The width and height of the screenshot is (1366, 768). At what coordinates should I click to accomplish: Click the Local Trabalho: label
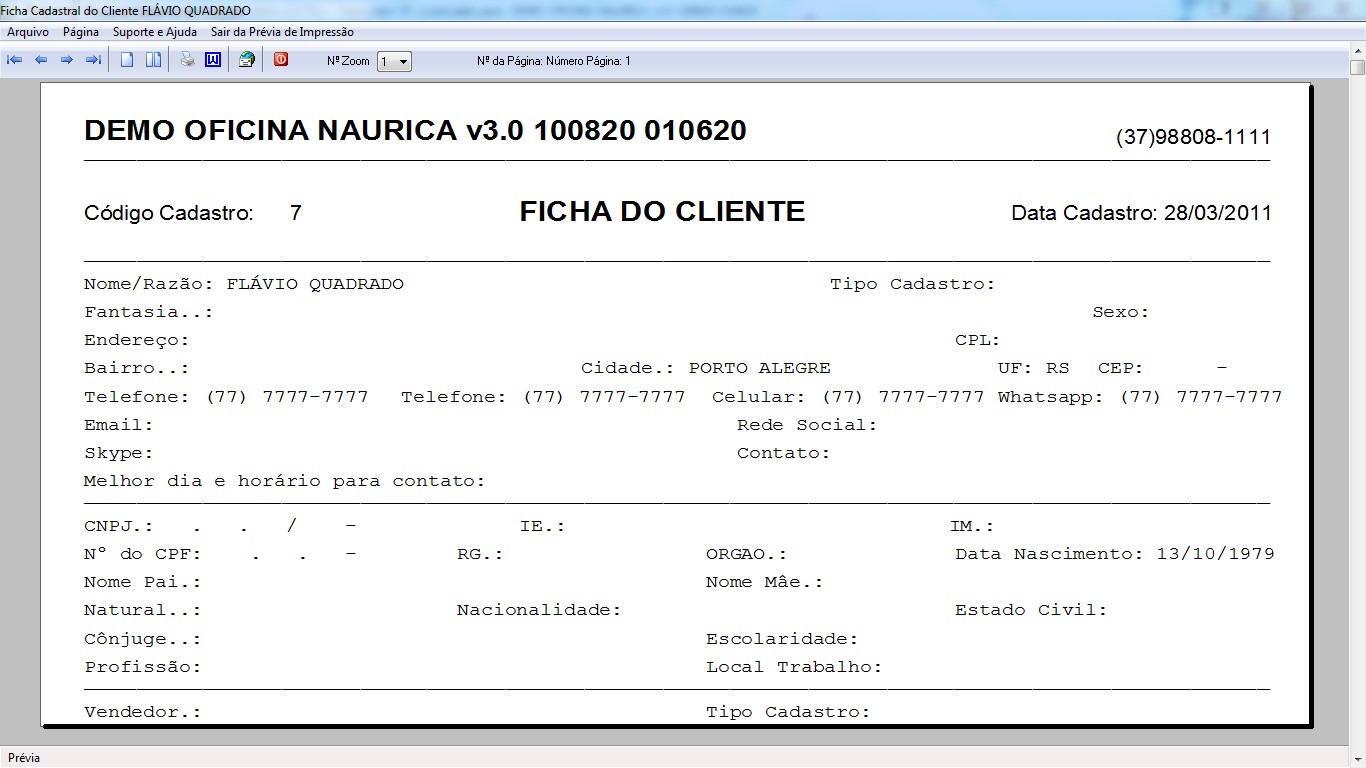(794, 667)
